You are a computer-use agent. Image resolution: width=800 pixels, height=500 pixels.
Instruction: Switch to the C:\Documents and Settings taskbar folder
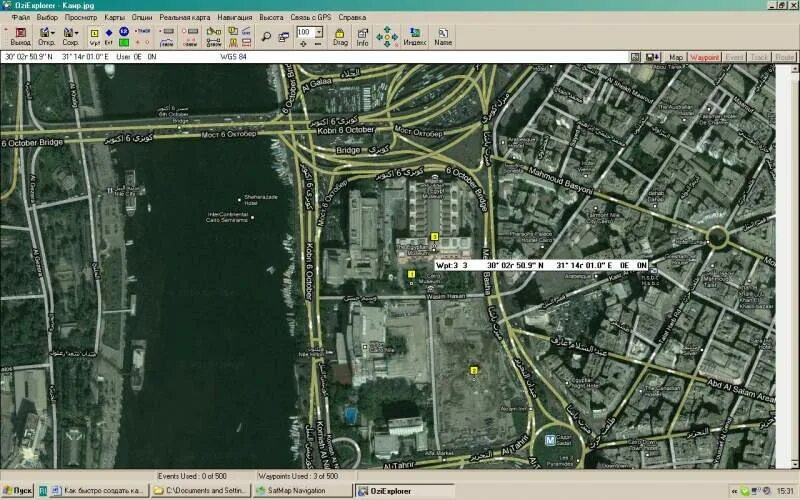202,491
